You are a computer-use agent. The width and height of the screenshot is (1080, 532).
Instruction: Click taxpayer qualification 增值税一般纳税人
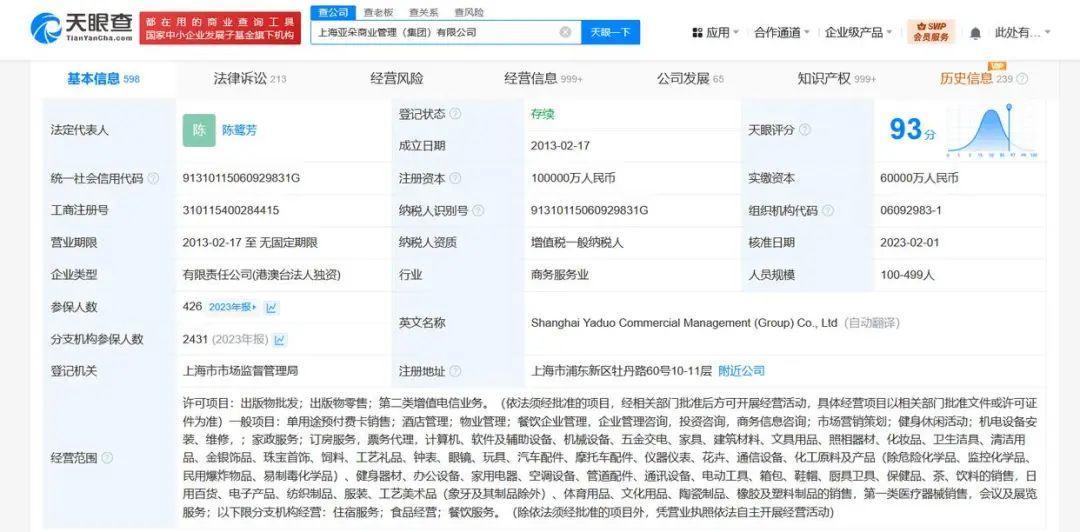coord(578,243)
